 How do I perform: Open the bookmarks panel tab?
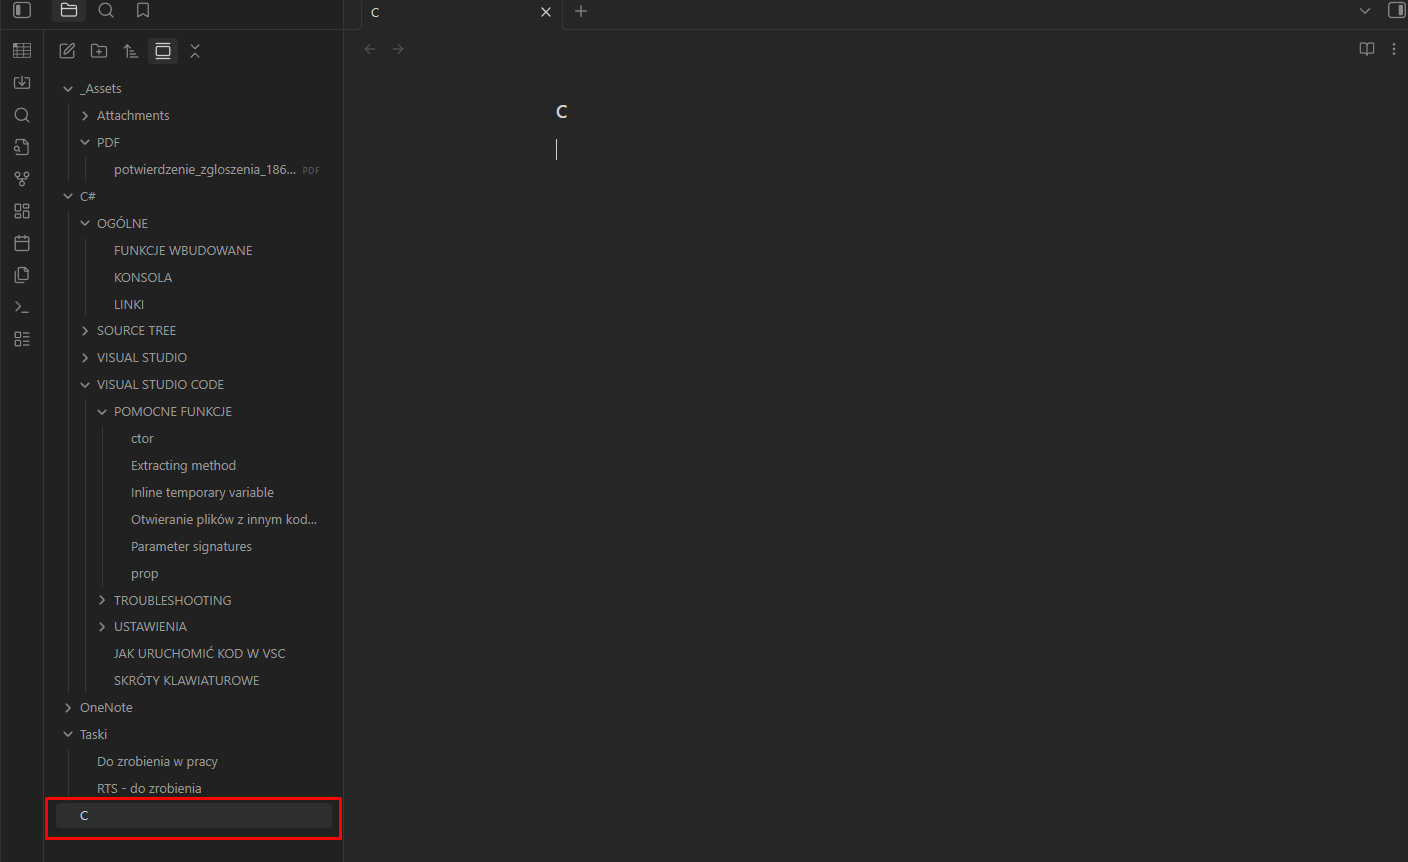(143, 11)
